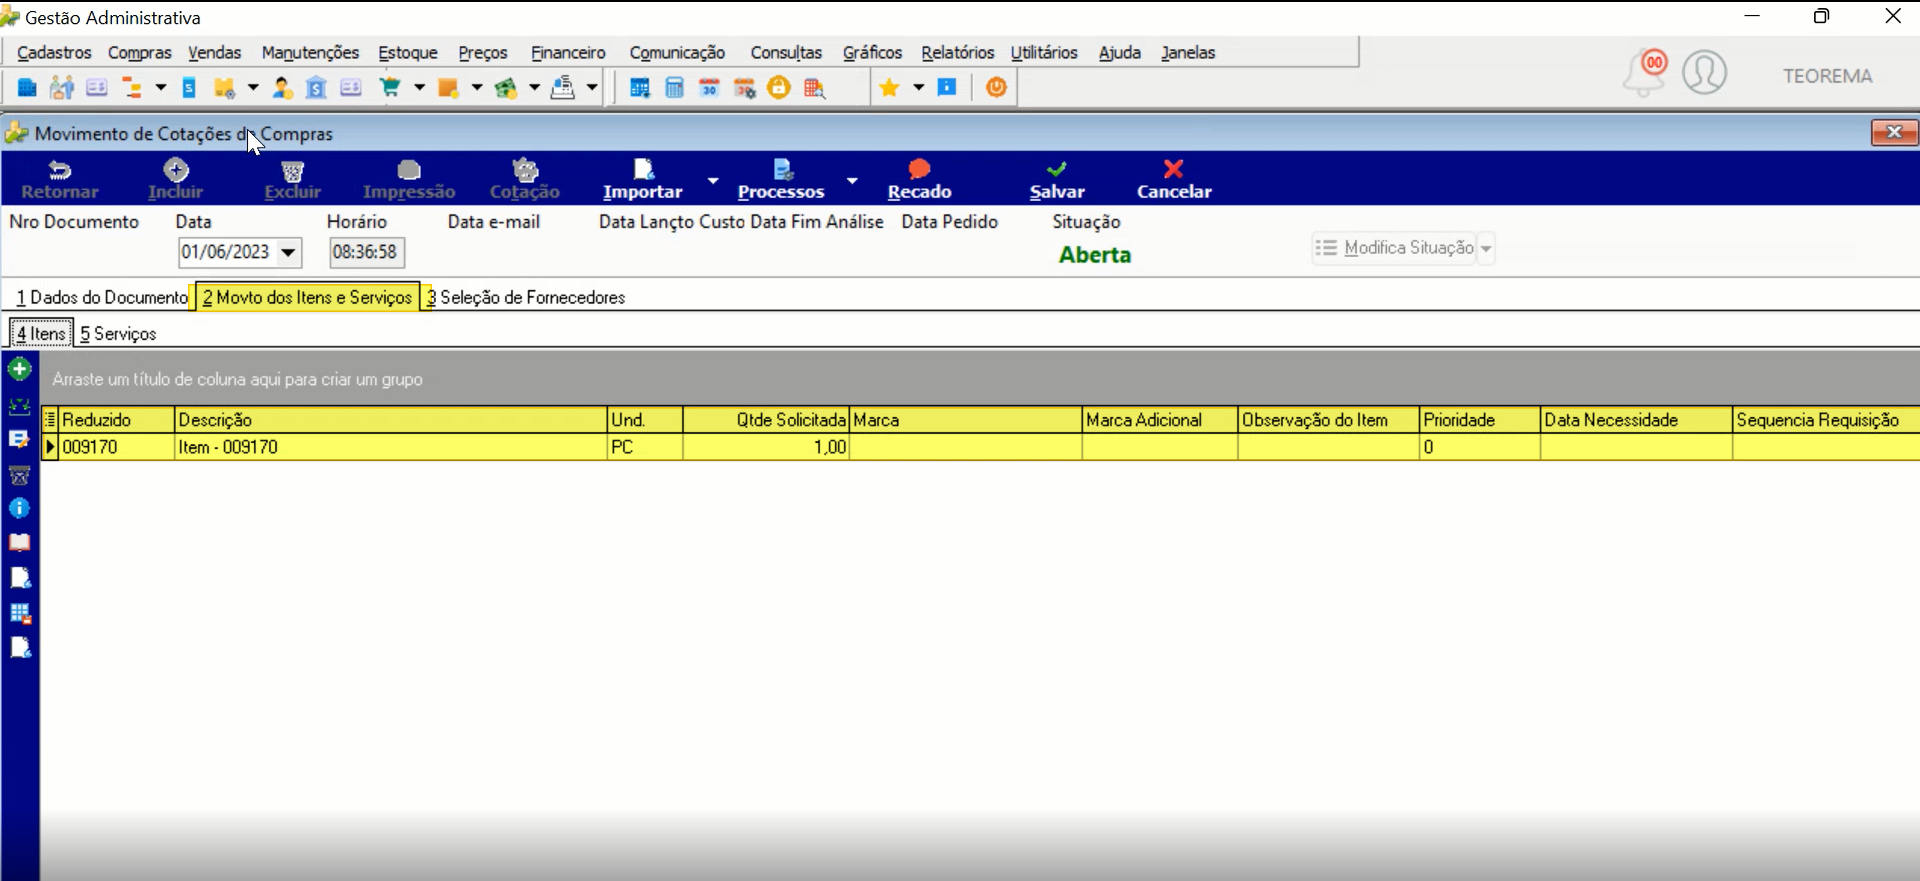Viewport: 1920px width, 881px height.
Task: Click the pencil edit item sidebar icon
Action: coord(19,439)
